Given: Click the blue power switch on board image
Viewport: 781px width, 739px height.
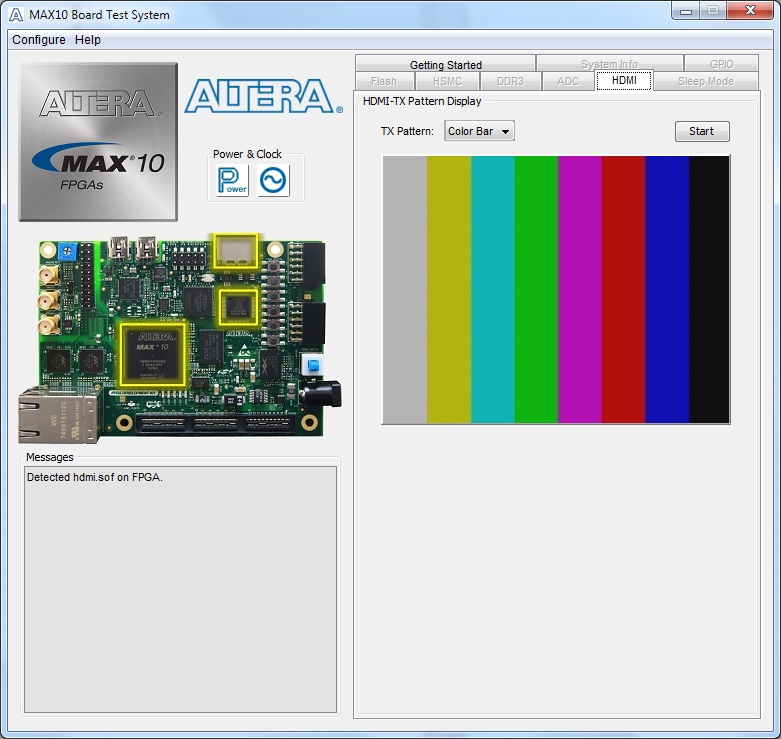Looking at the screenshot, I should tap(313, 366).
